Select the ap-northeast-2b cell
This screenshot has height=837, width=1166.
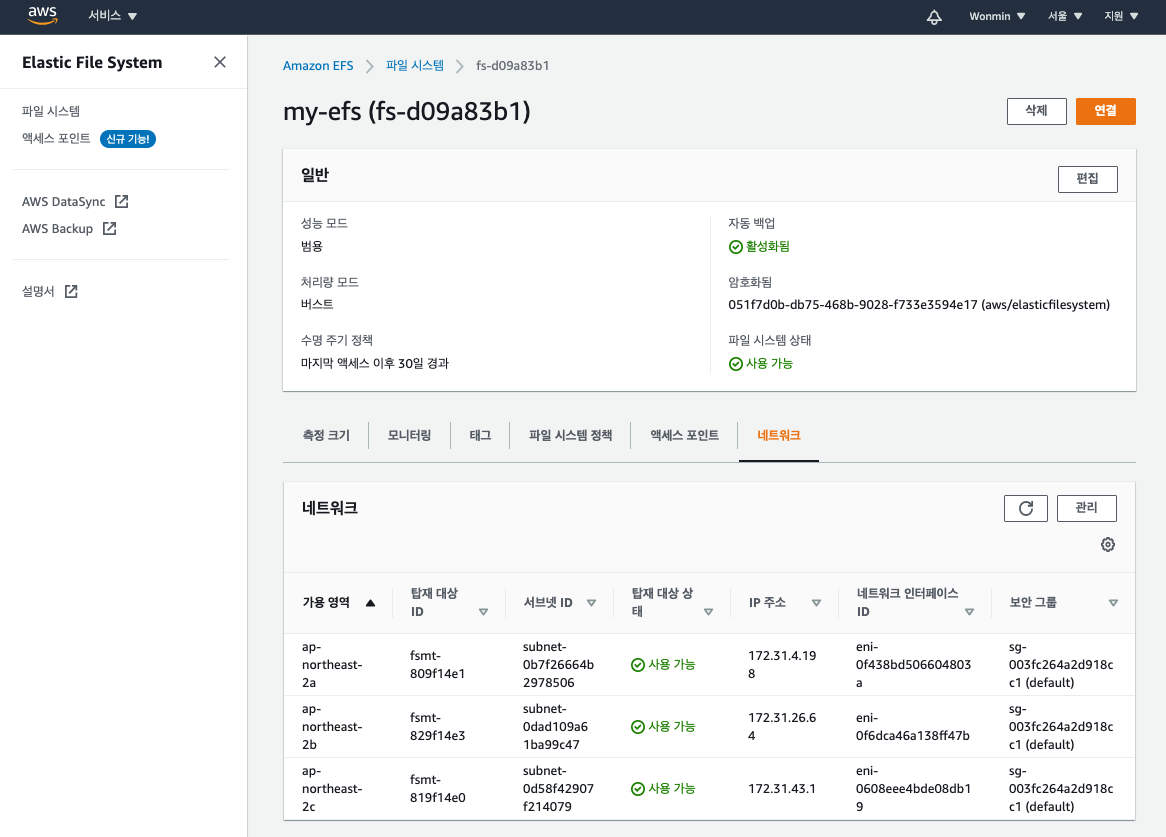click(x=332, y=727)
